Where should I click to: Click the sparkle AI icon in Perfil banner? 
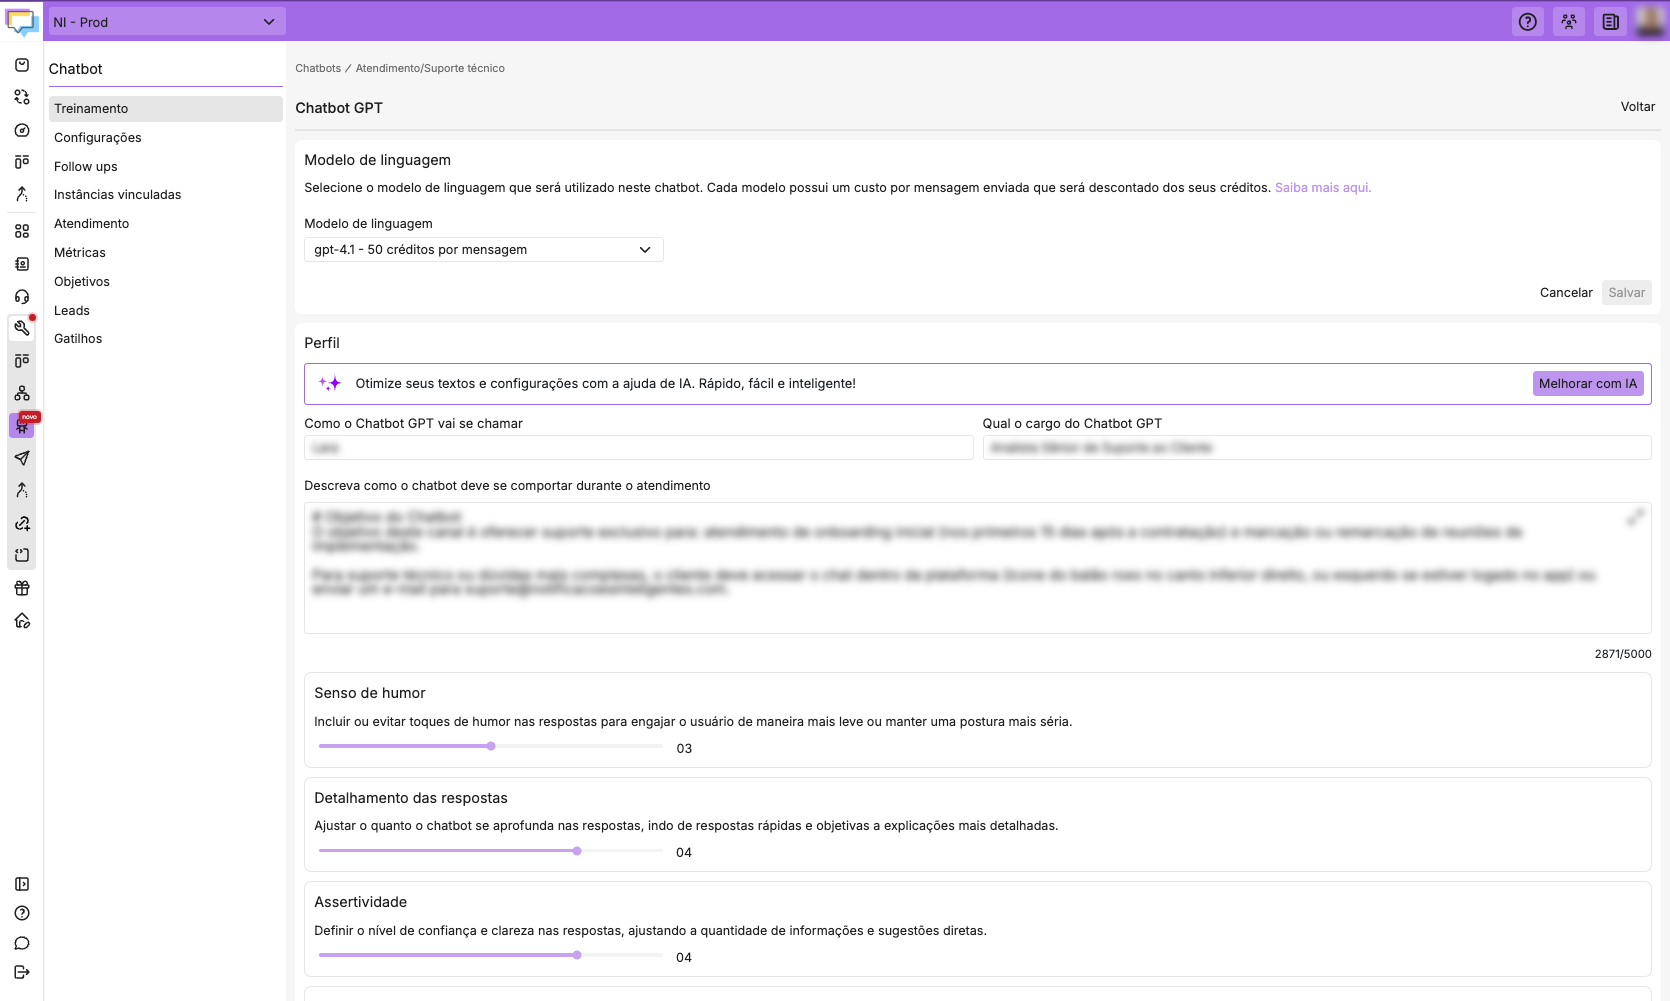click(x=330, y=383)
